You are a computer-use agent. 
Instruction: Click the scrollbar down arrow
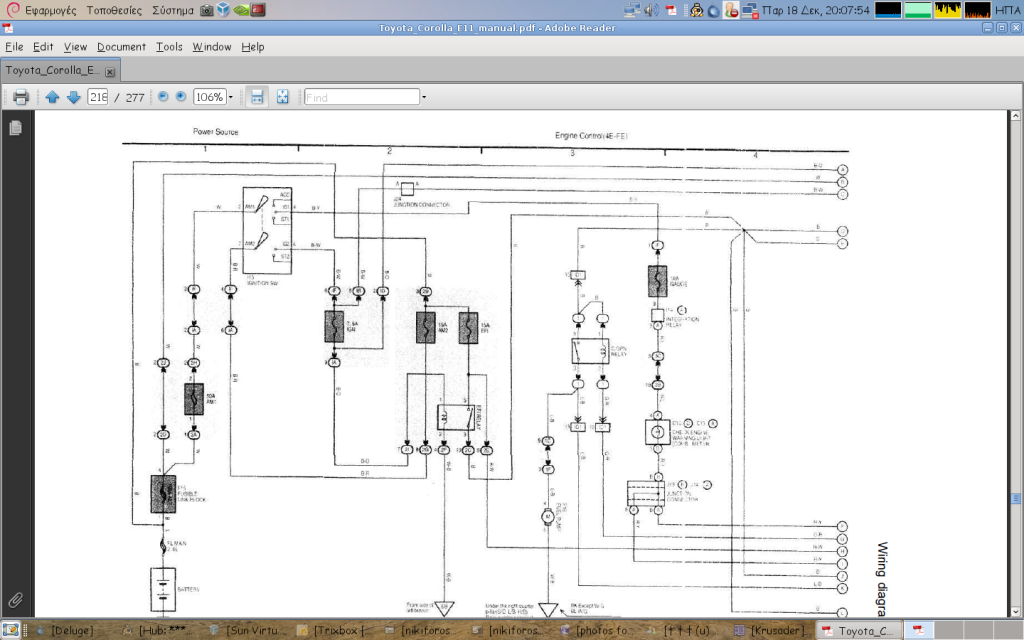tap(1016, 612)
